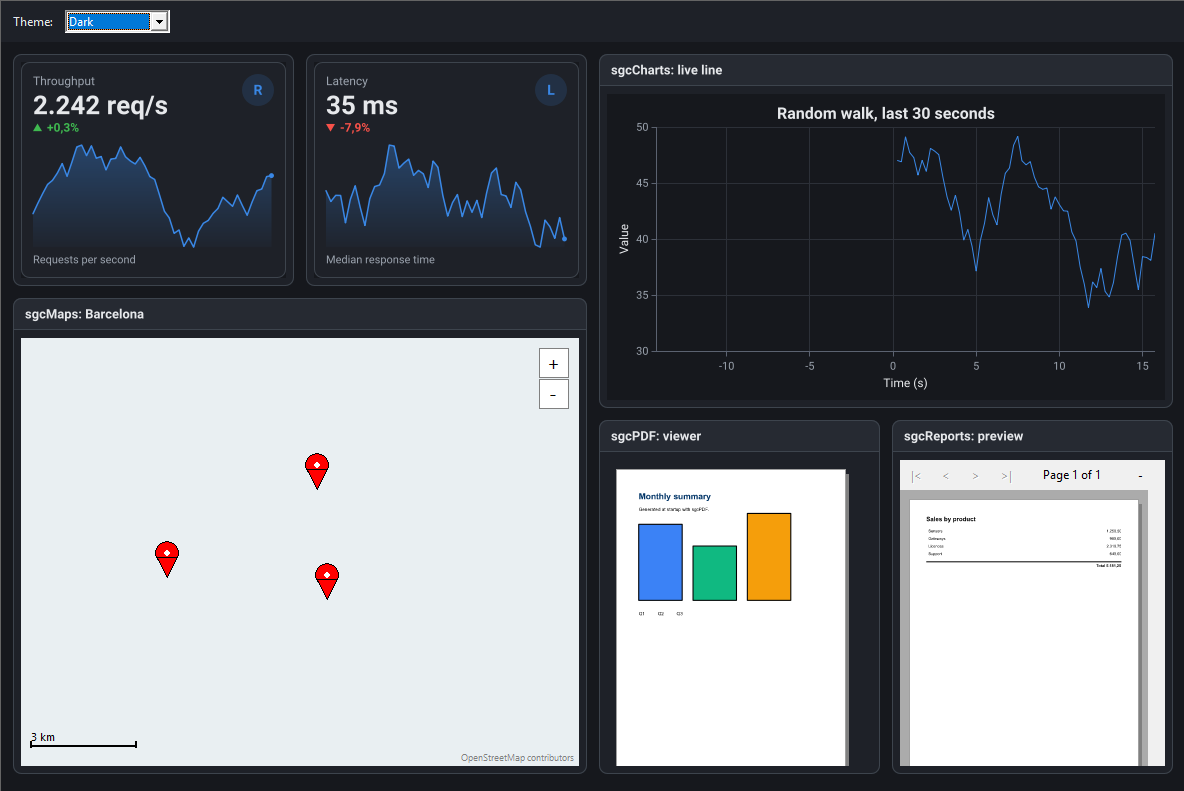Image resolution: width=1184 pixels, height=791 pixels.
Task: Click the green bar in PDF chart
Action: tap(714, 574)
